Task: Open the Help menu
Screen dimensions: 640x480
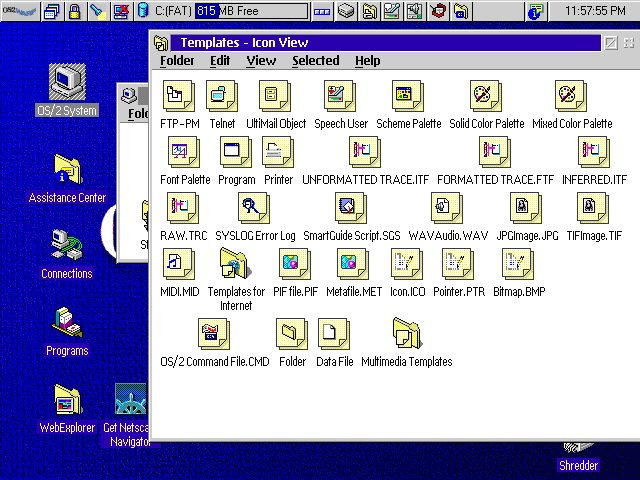Action: click(x=367, y=60)
